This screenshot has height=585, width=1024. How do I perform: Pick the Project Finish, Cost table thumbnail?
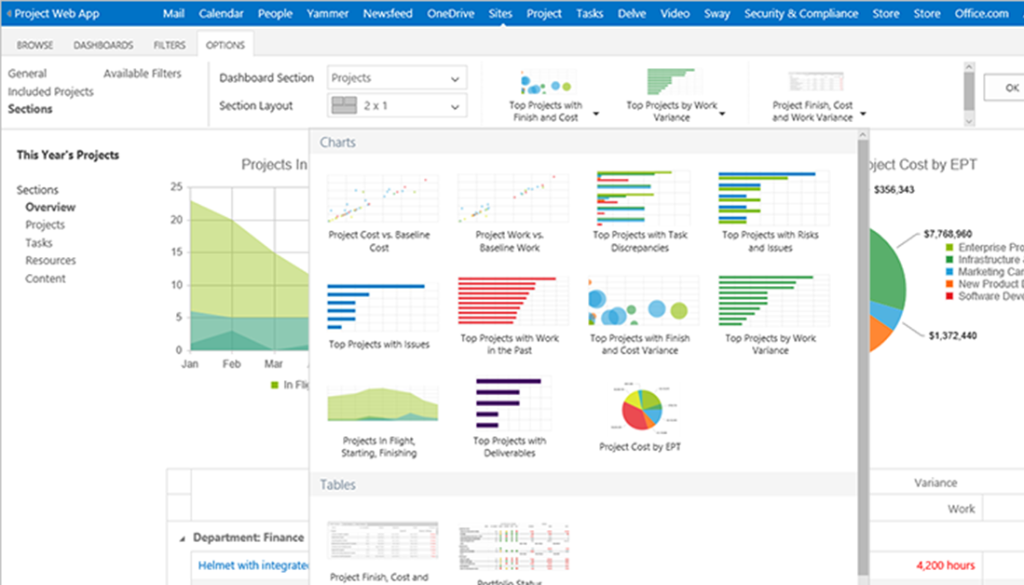[x=382, y=541]
